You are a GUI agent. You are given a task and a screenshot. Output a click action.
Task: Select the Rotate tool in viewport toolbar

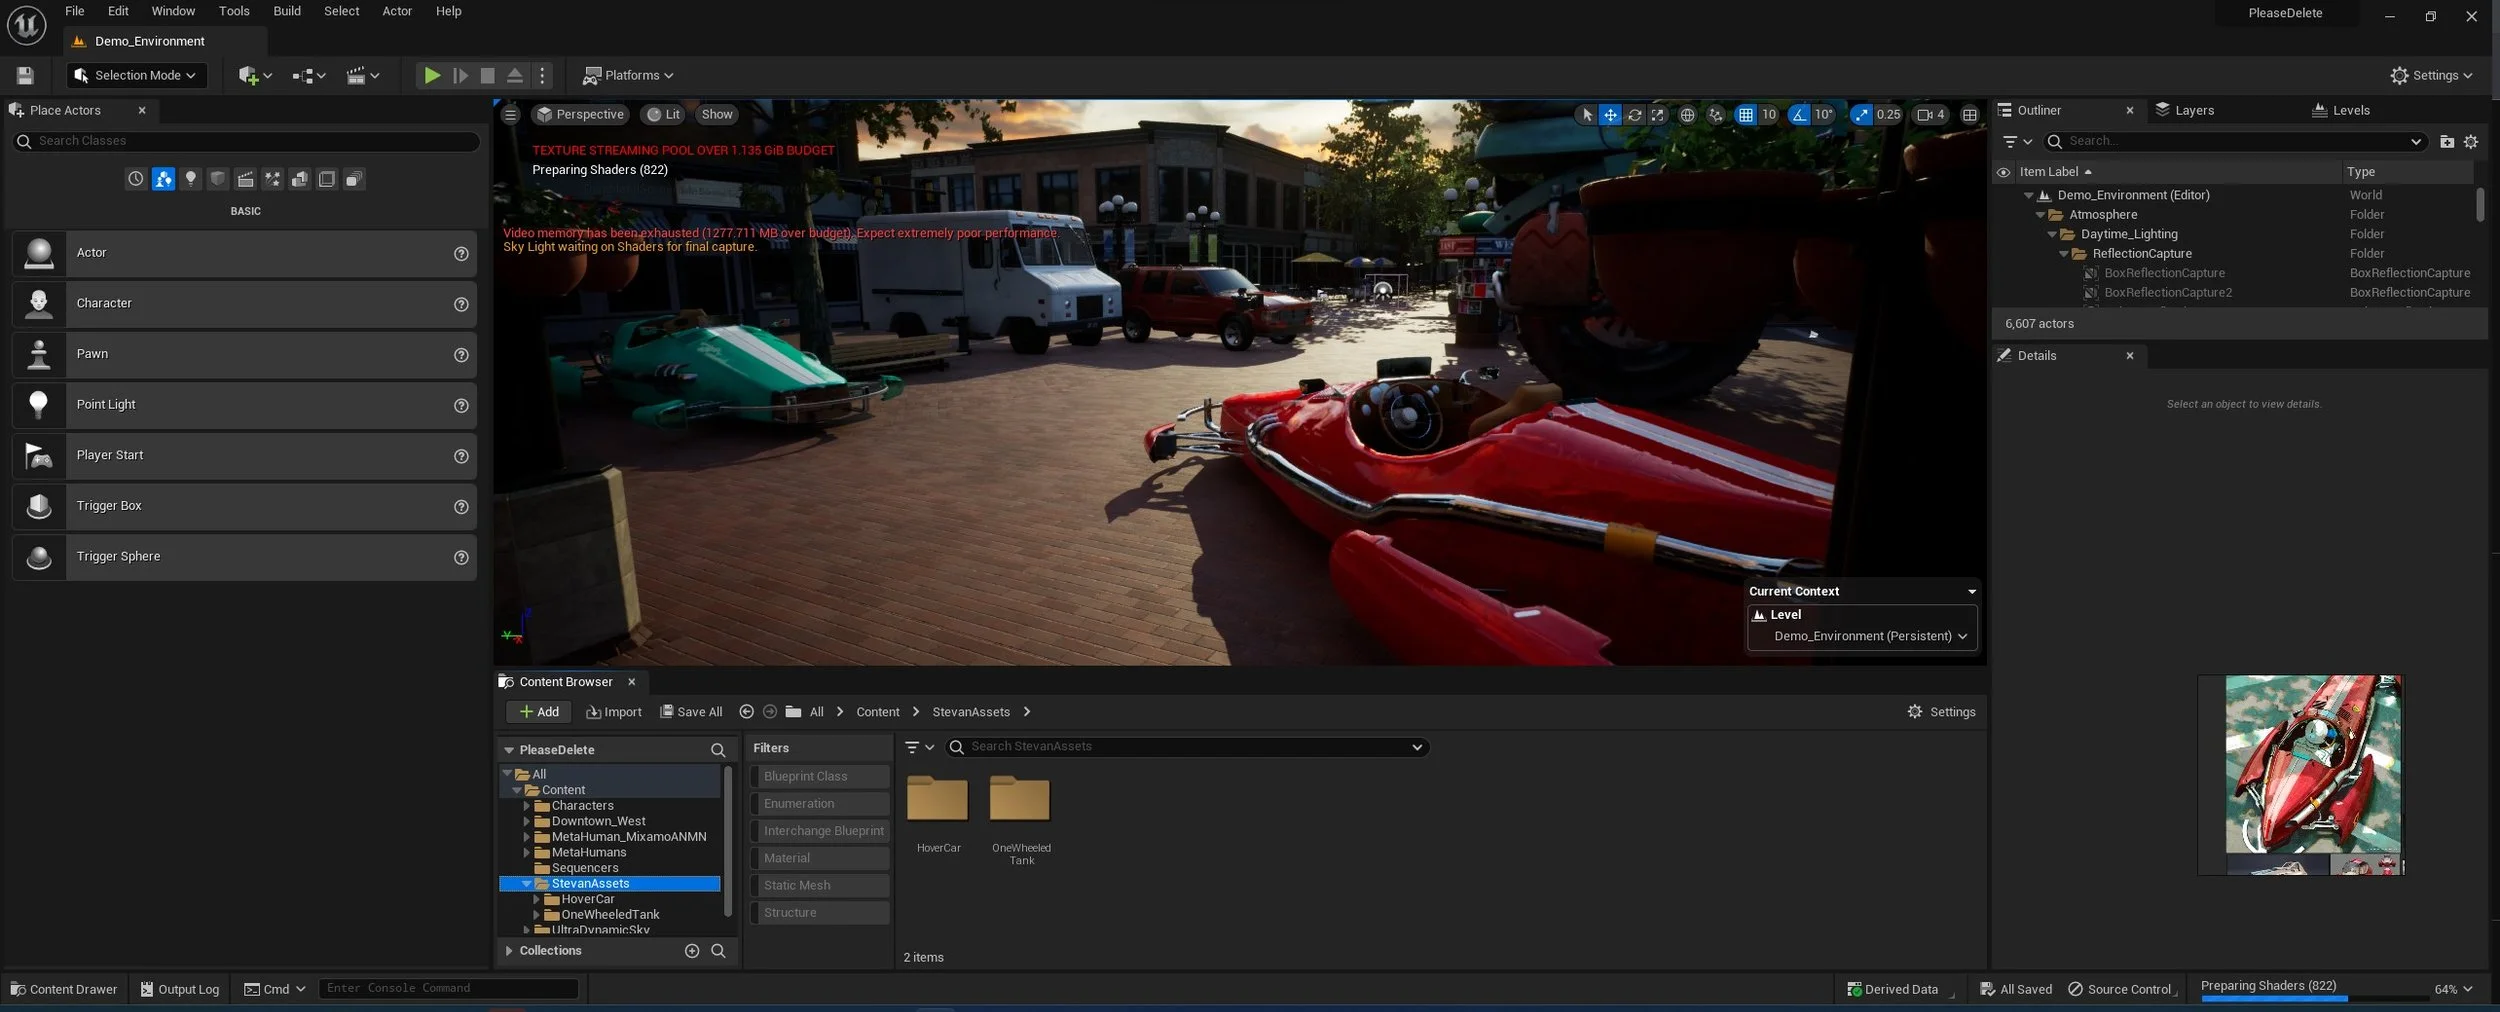1636,114
